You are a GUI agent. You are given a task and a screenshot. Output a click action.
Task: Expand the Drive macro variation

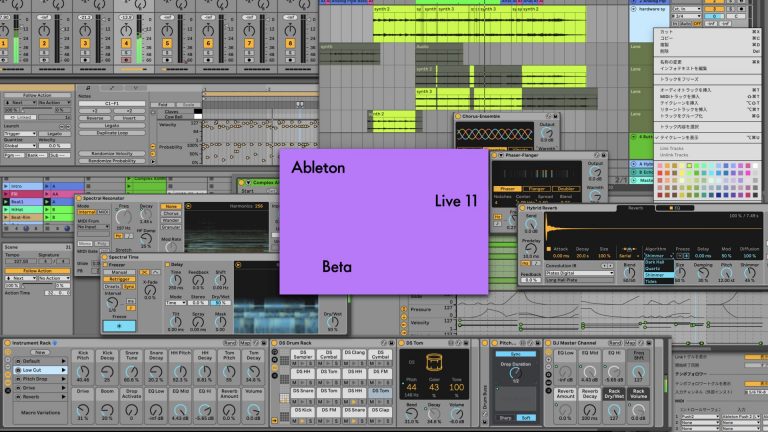(x=63, y=388)
